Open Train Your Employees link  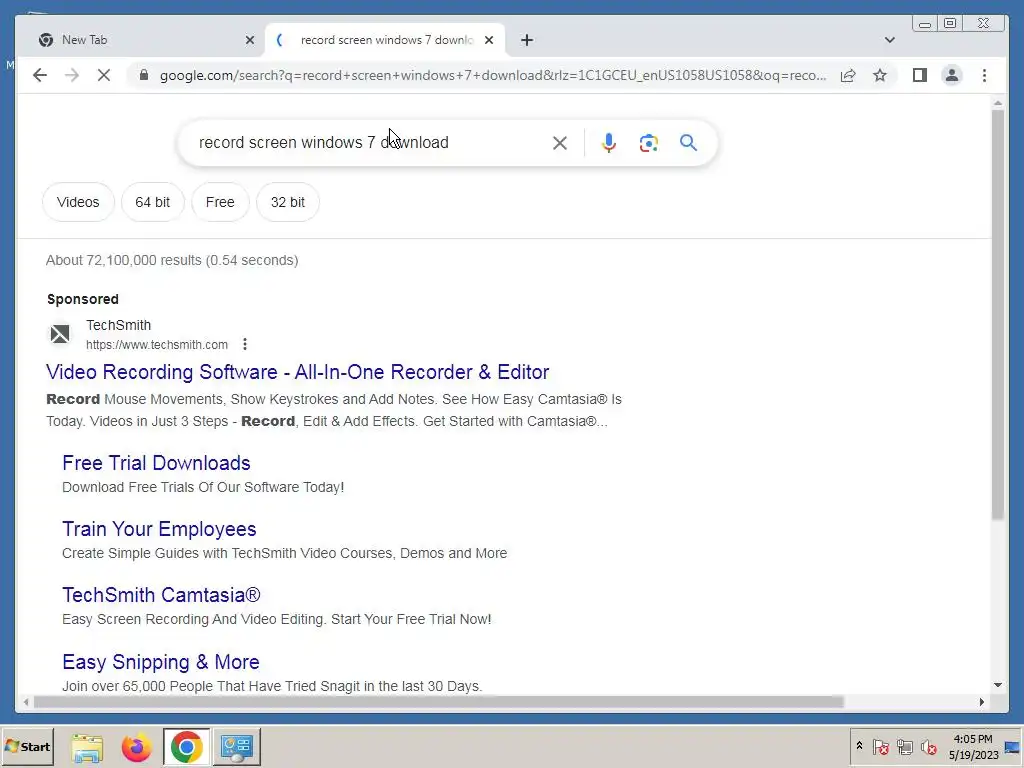click(x=159, y=529)
